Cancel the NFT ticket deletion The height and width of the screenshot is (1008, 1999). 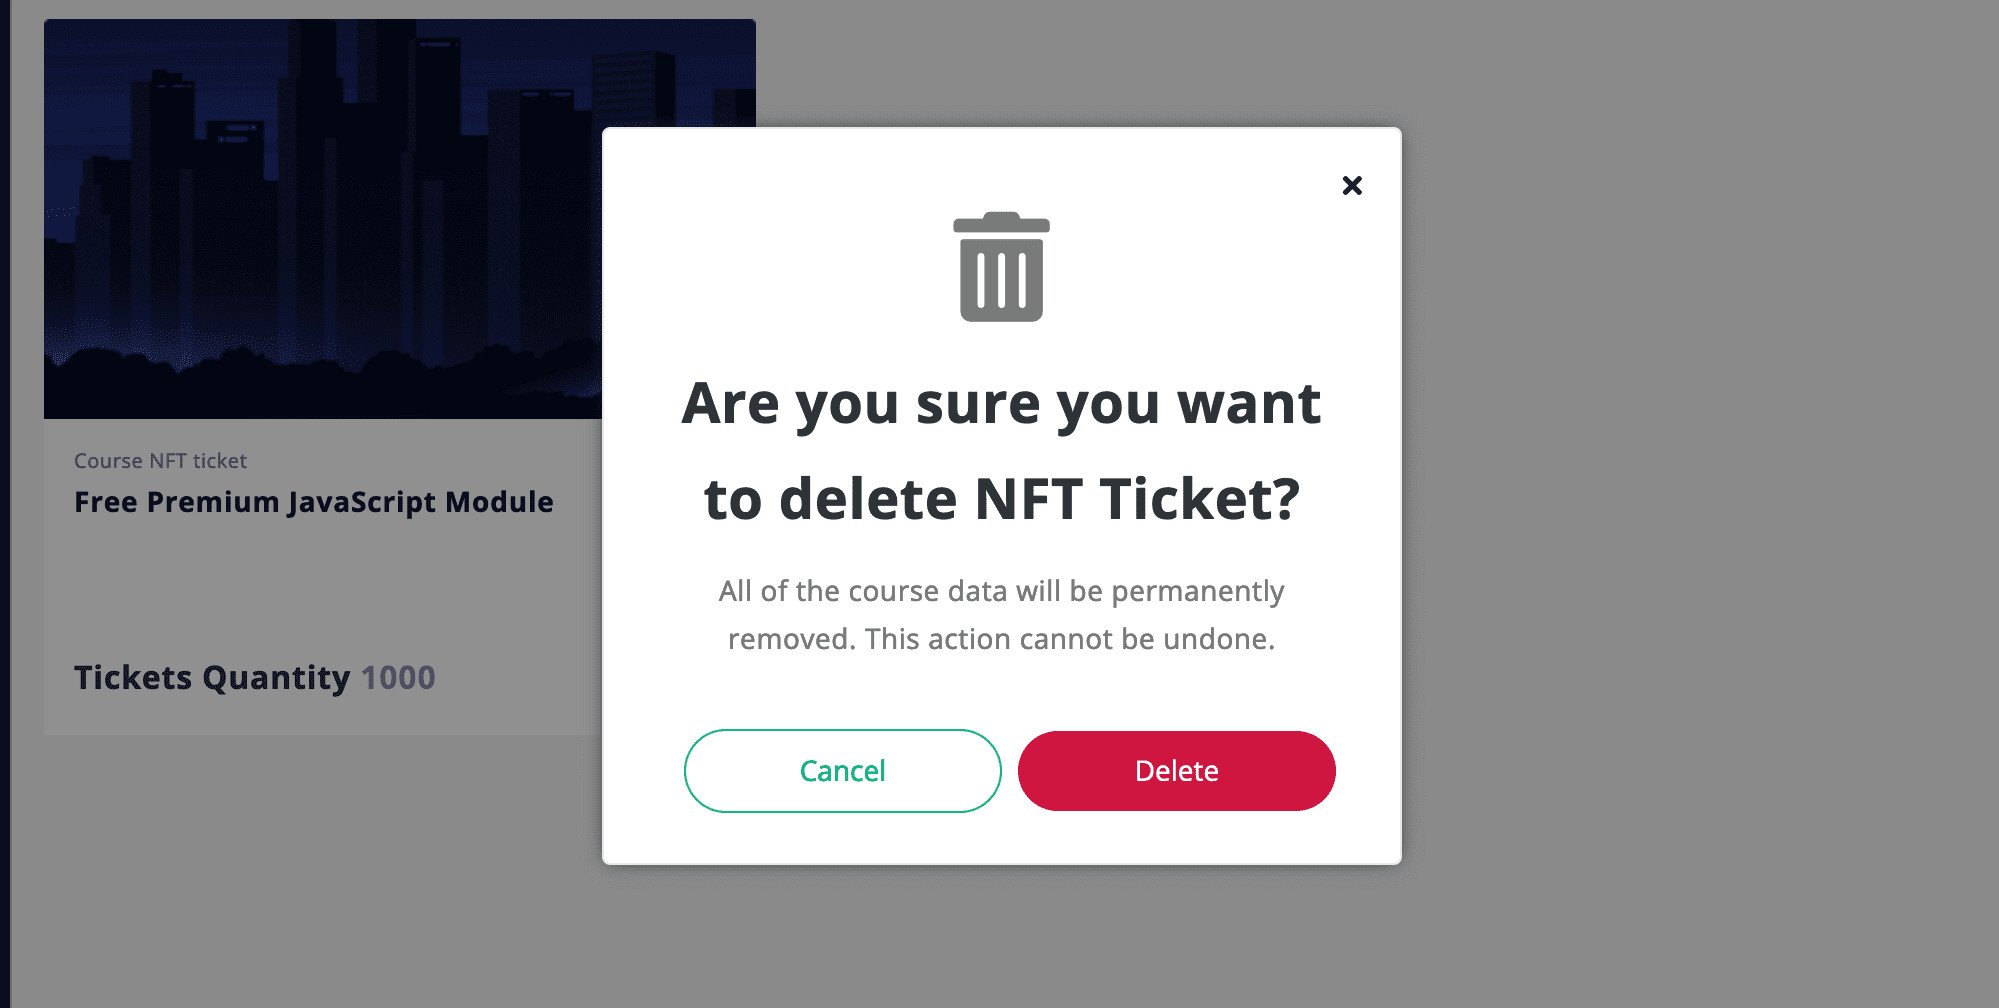click(842, 771)
